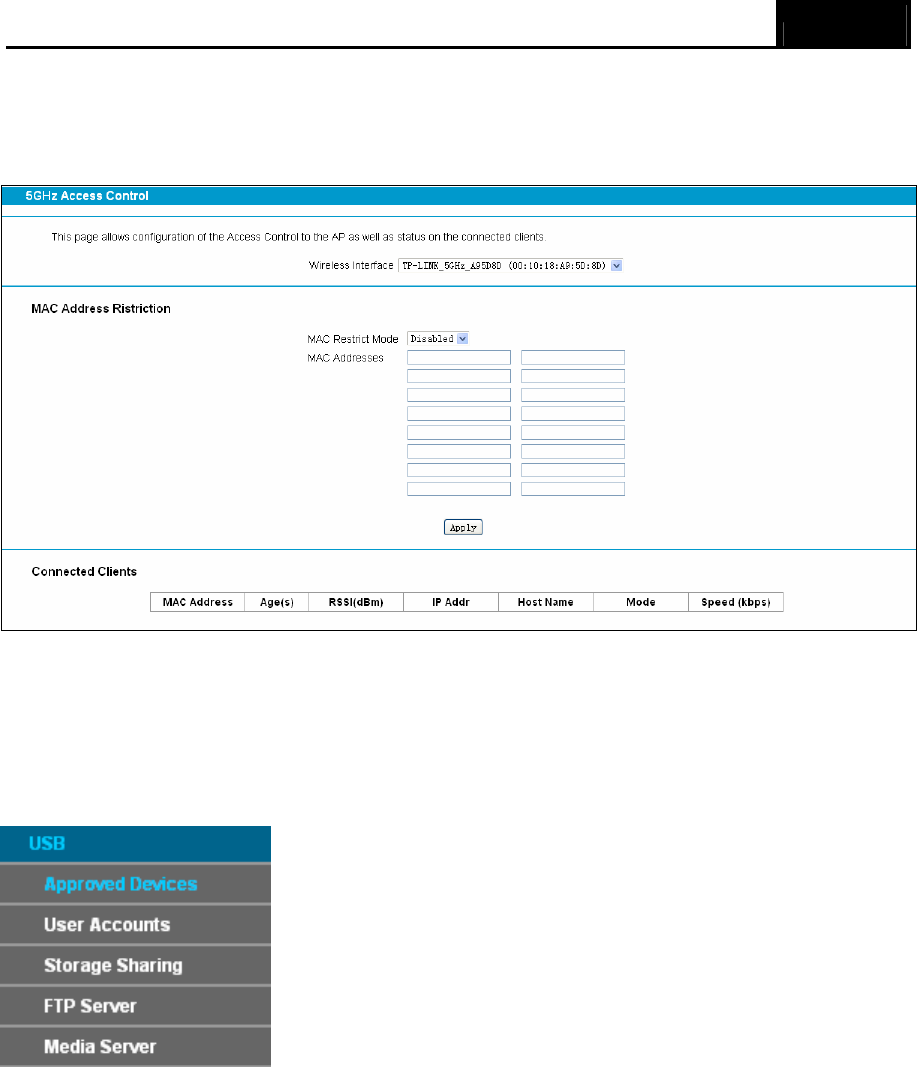
Task: Click the first left-column MAC address field
Action: [x=458, y=357]
